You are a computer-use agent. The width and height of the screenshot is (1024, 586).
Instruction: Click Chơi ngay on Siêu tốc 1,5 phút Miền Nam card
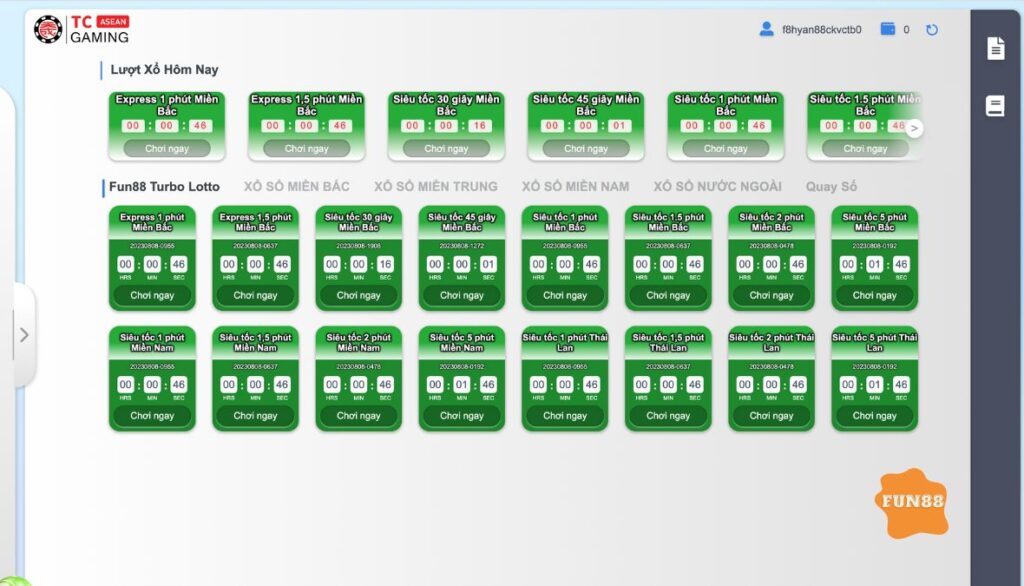255,415
